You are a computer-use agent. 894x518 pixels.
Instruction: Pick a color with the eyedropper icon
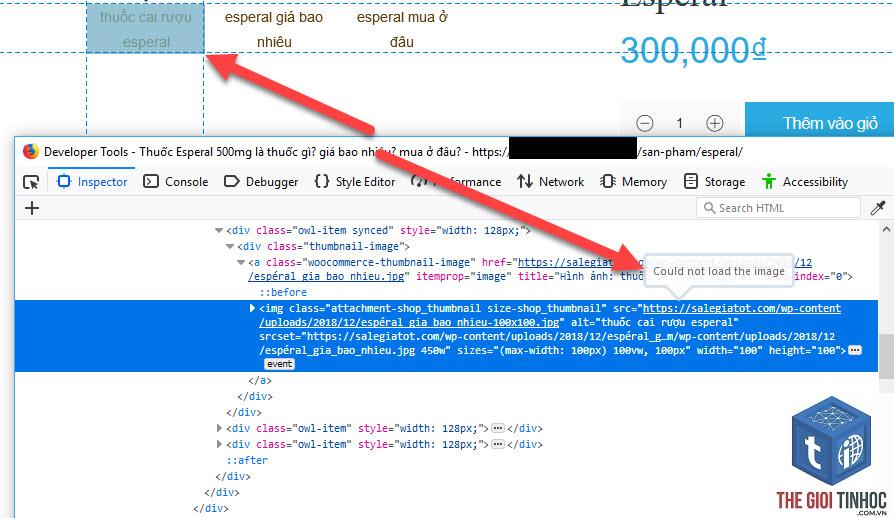[x=878, y=208]
